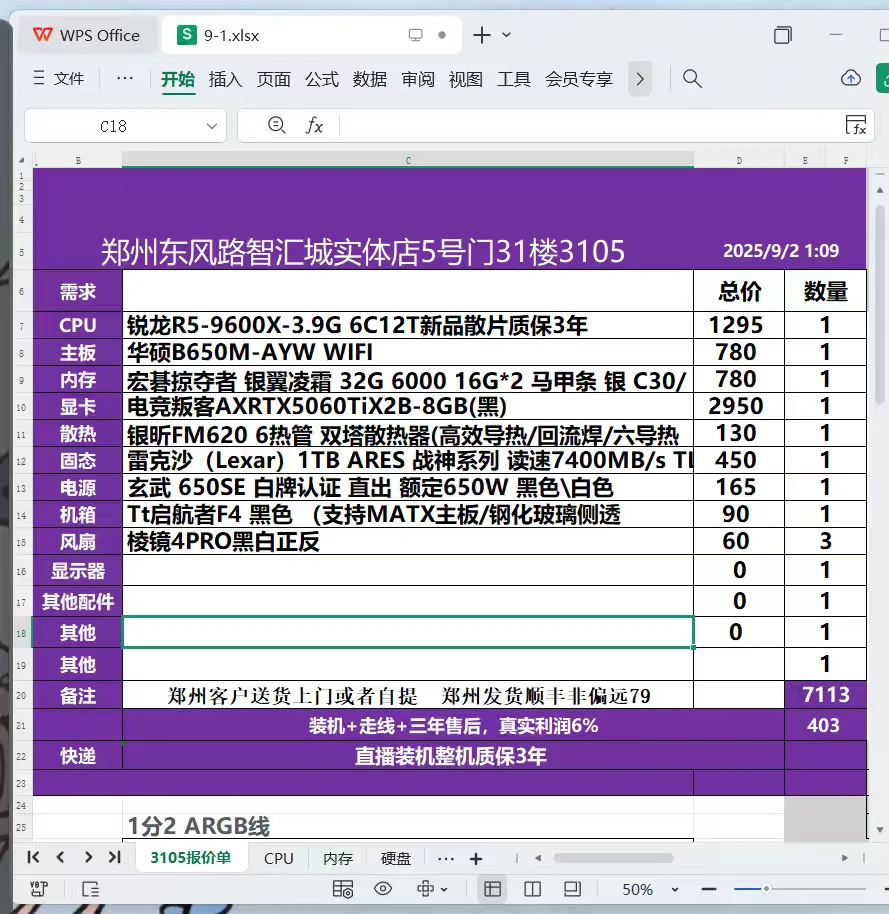The height and width of the screenshot is (914, 889).
Task: Click the select-all corner of the sheet
Action: point(22,160)
